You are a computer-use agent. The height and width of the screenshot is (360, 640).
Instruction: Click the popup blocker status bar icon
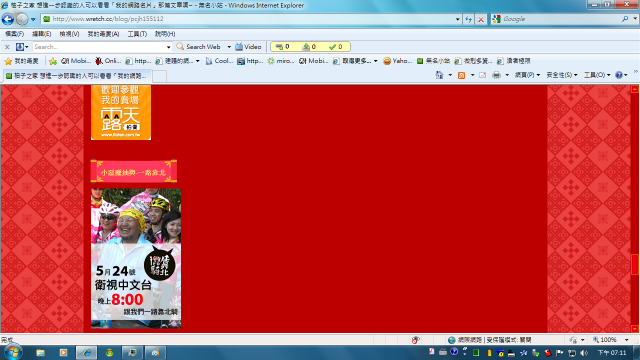click(415, 340)
